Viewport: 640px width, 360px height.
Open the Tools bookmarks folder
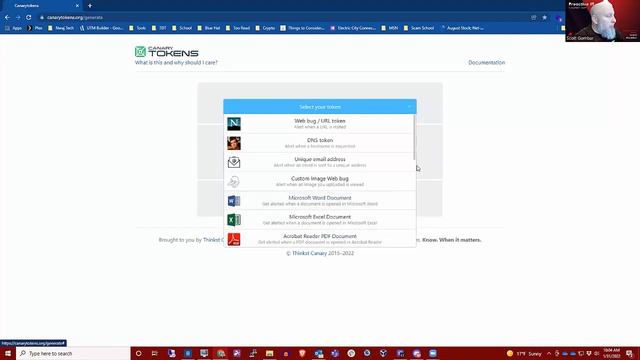pos(138,28)
